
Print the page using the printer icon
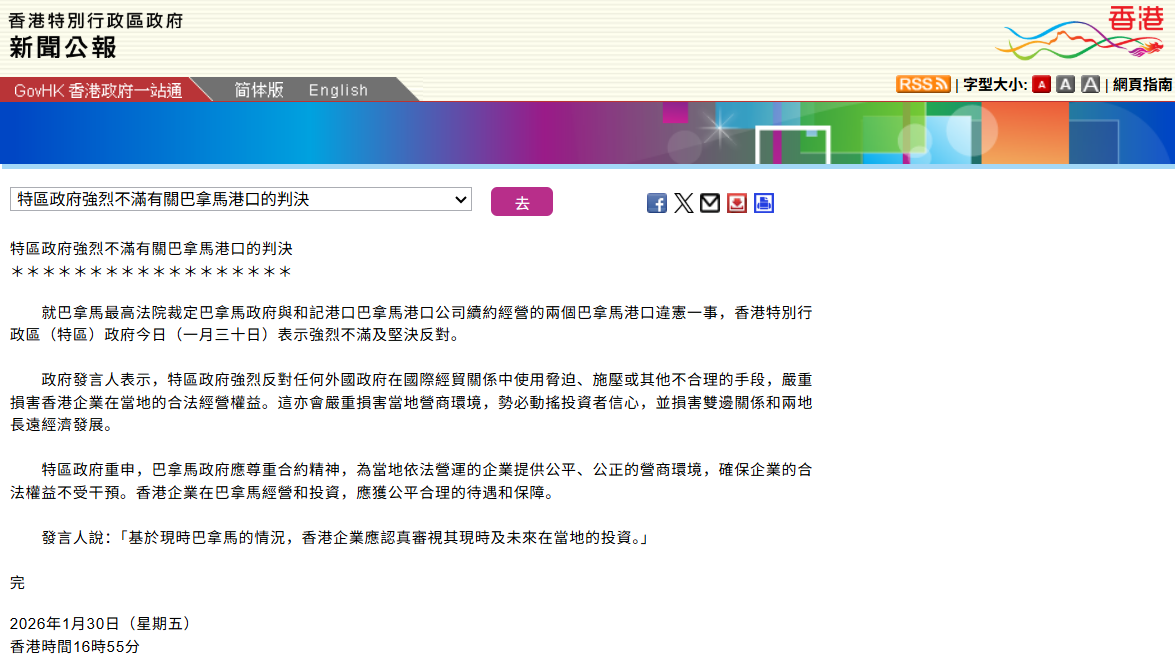tap(763, 202)
